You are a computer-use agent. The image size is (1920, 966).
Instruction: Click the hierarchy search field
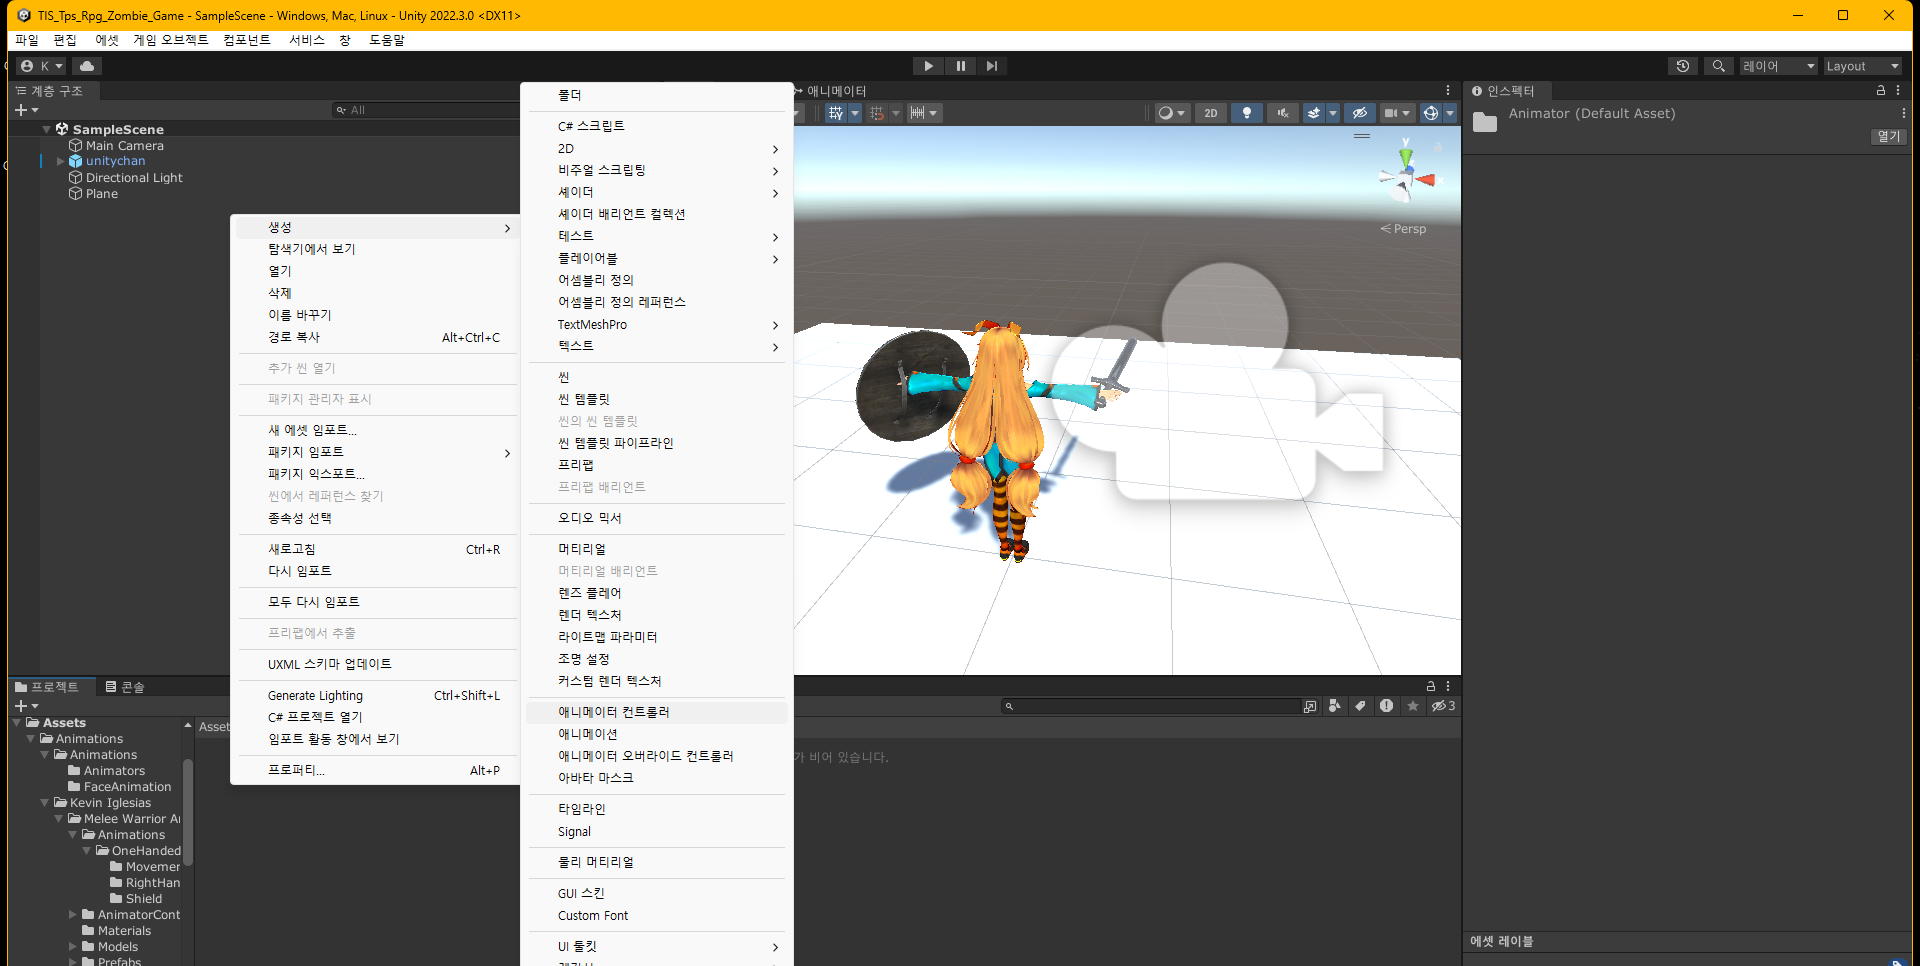click(x=426, y=110)
